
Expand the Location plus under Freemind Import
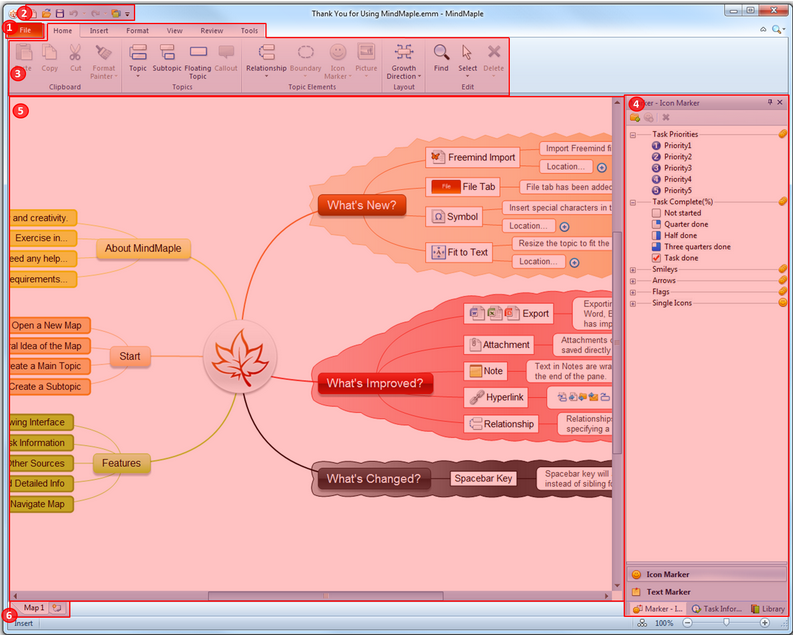pyautogui.click(x=602, y=167)
